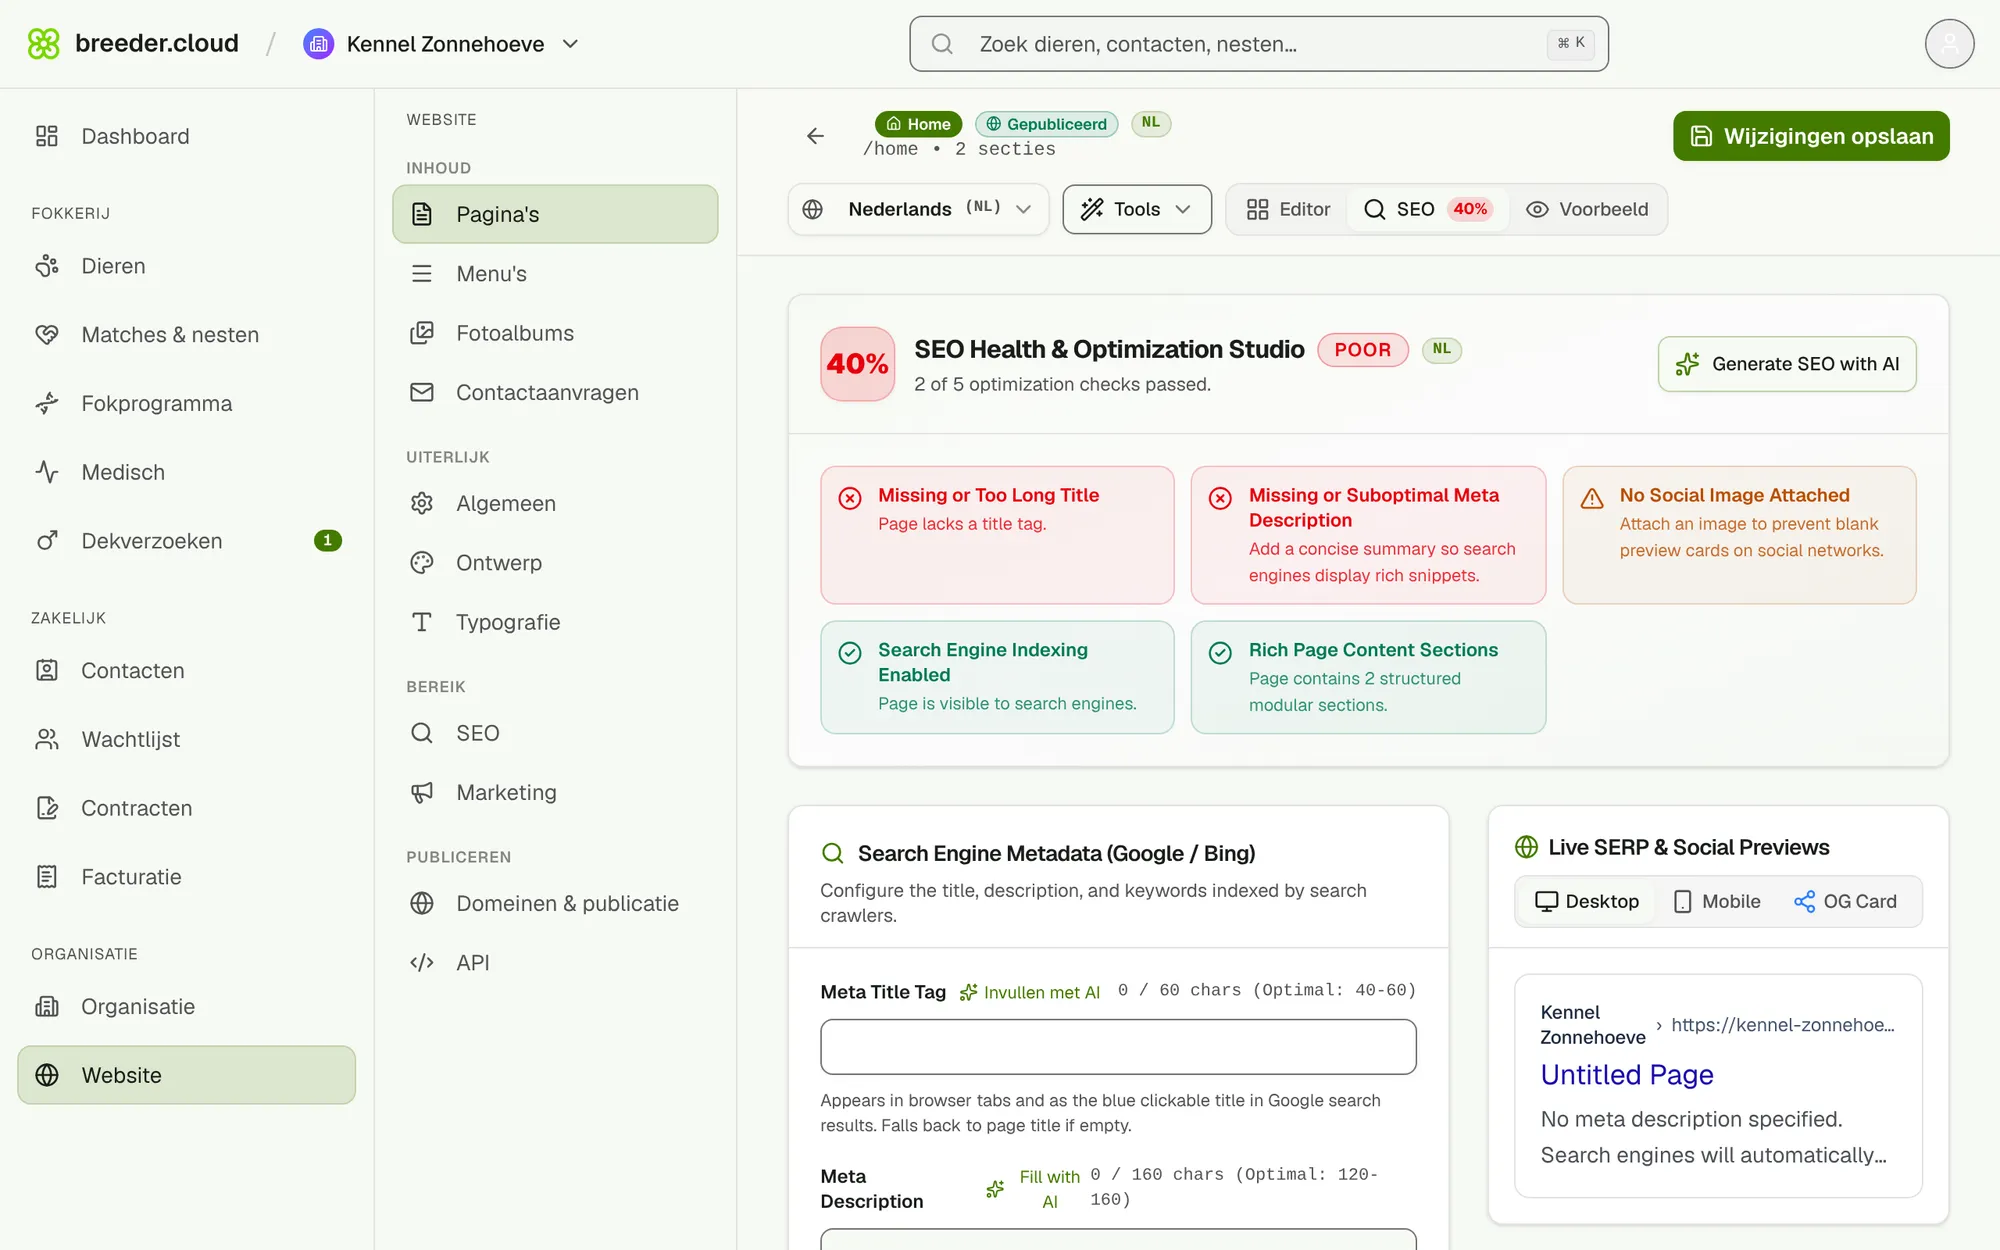Focus the Meta Title Tag input field
Image resolution: width=2000 pixels, height=1250 pixels.
pyautogui.click(x=1118, y=1047)
